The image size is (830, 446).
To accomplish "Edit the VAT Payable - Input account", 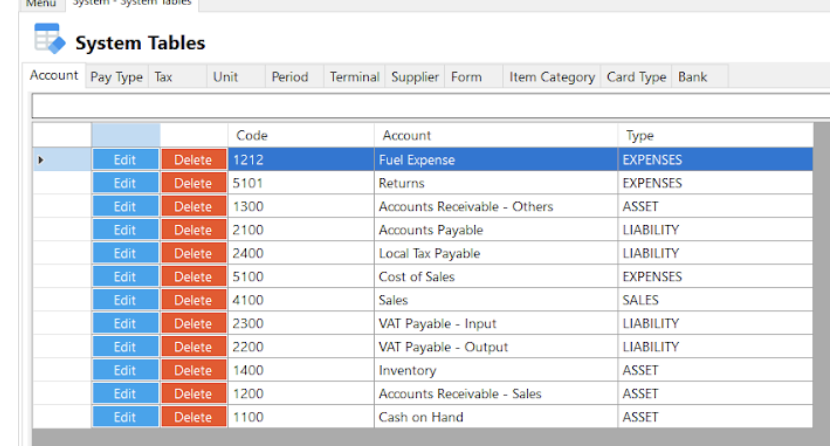I will click(125, 323).
